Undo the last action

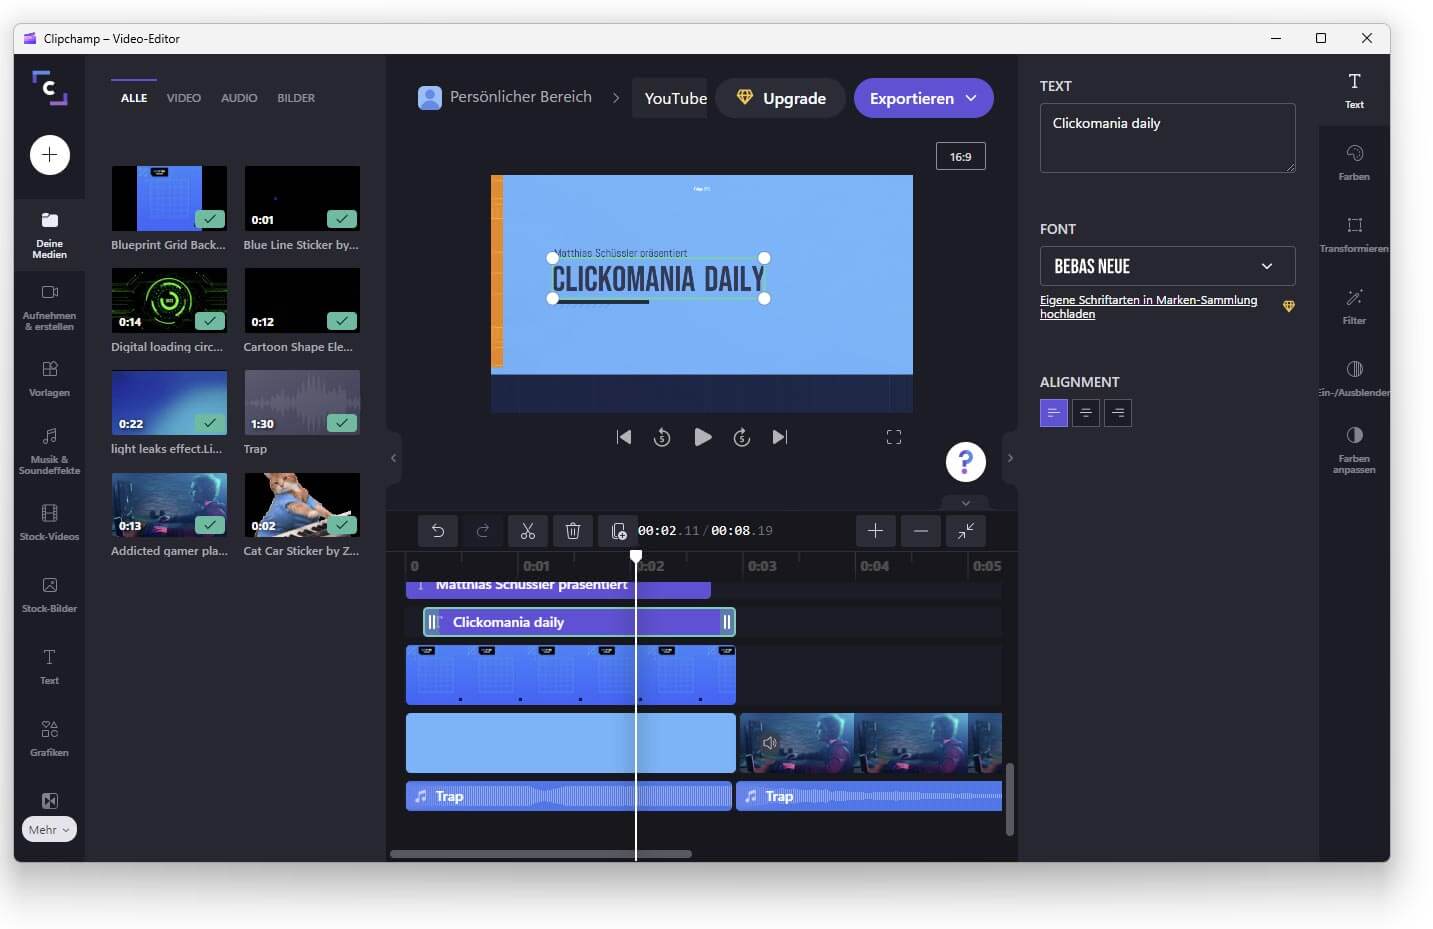438,531
